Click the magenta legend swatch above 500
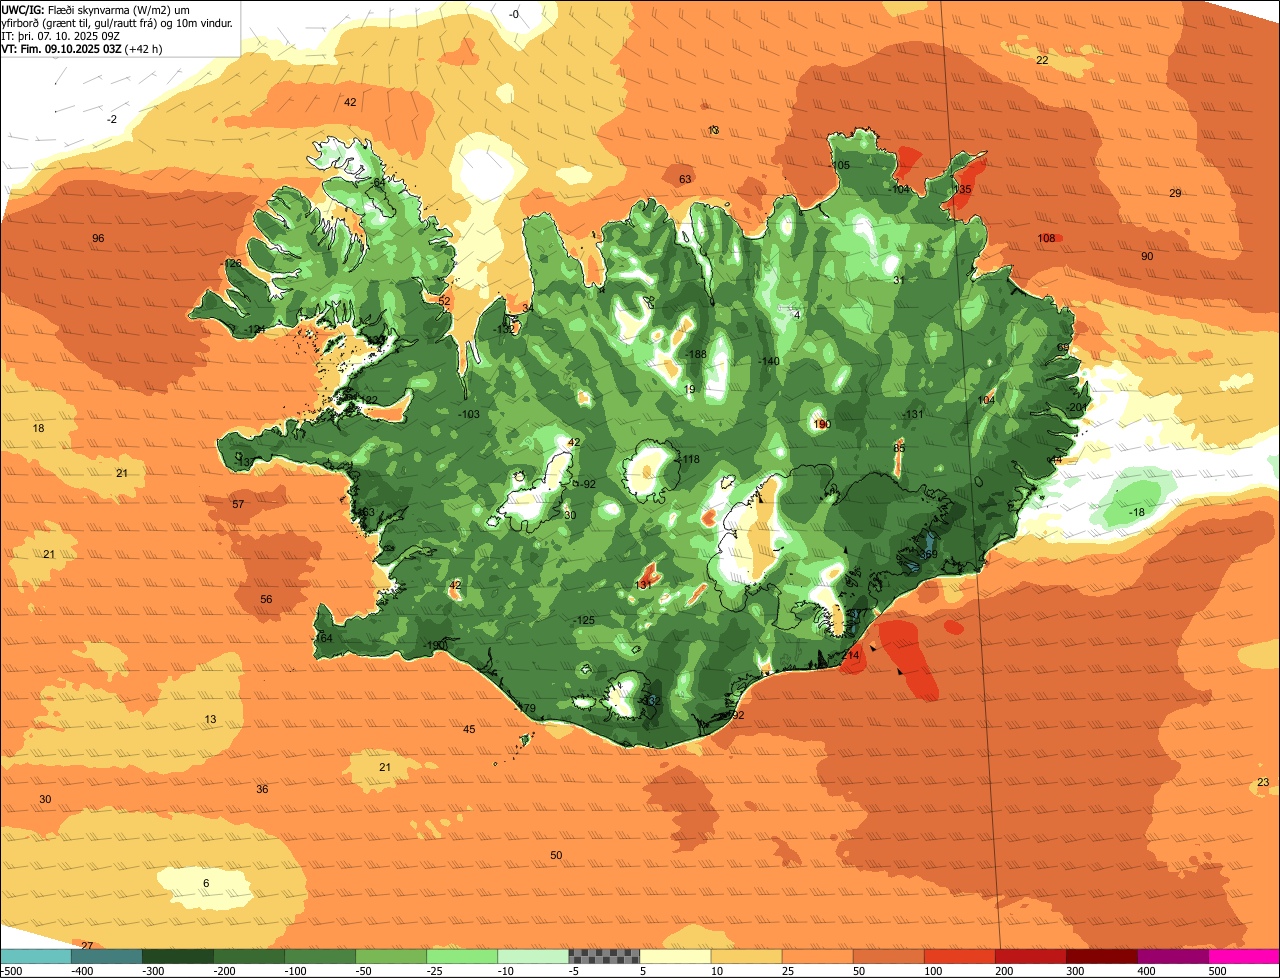The width and height of the screenshot is (1280, 978). [1244, 956]
